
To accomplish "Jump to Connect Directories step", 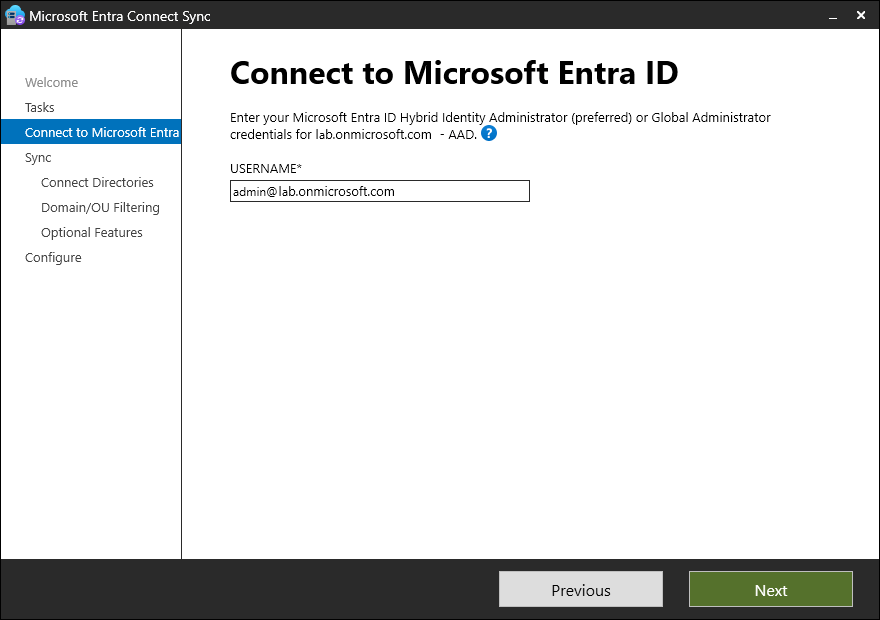I will coord(97,183).
